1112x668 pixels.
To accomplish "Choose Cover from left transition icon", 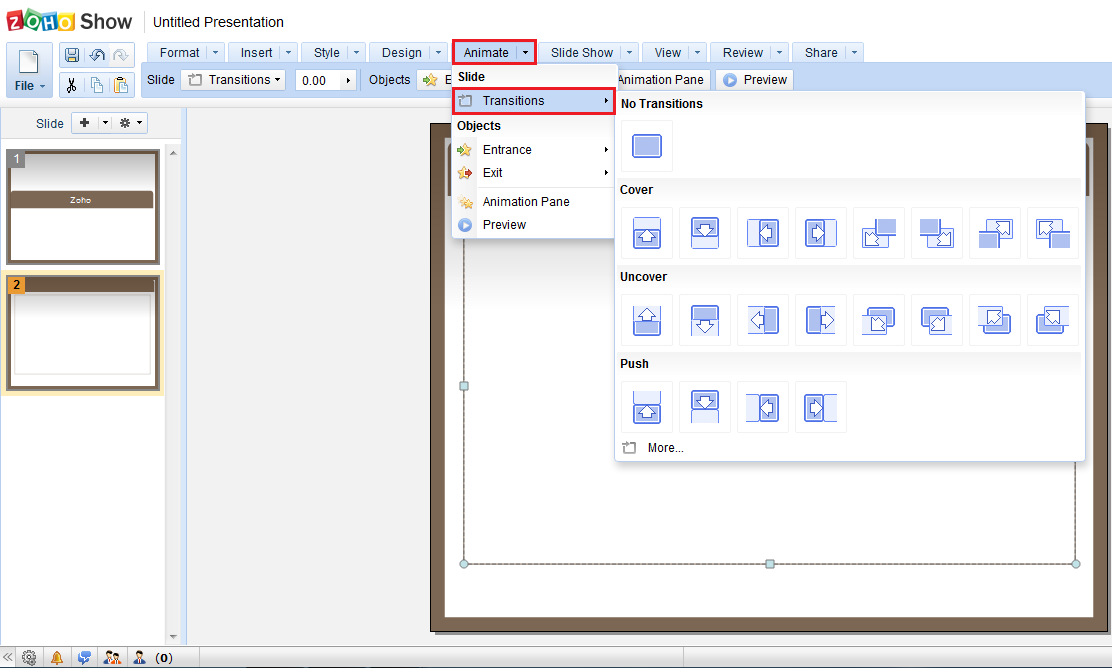I will click(x=821, y=233).
